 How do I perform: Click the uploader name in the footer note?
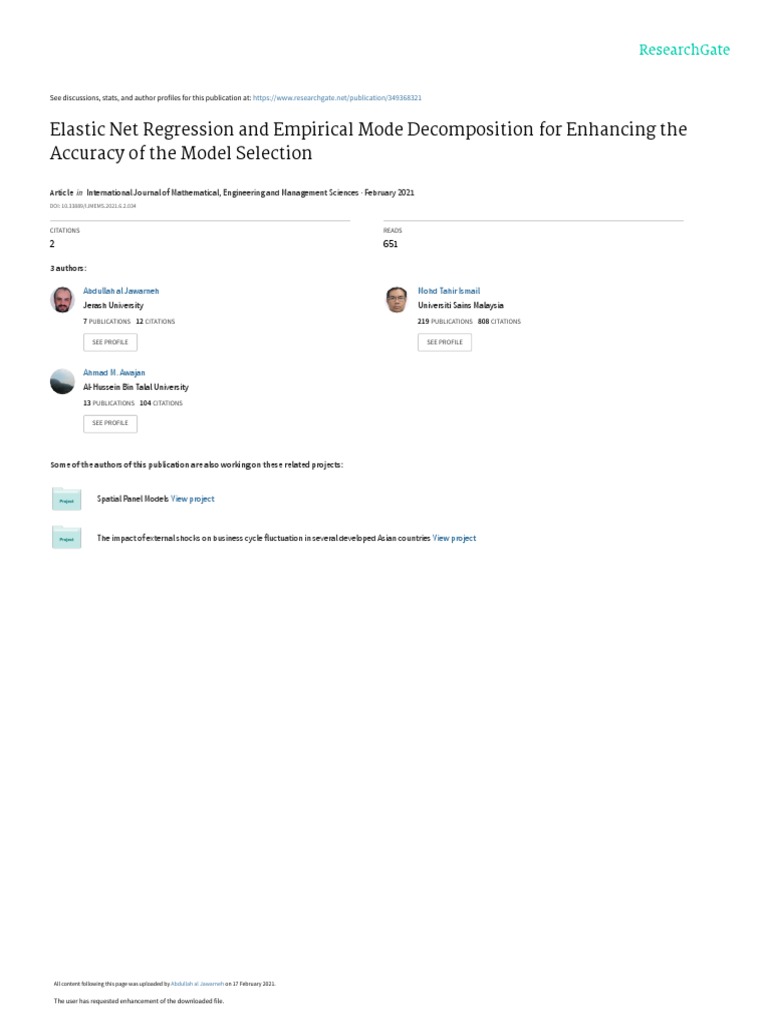pyautogui.click(x=198, y=983)
